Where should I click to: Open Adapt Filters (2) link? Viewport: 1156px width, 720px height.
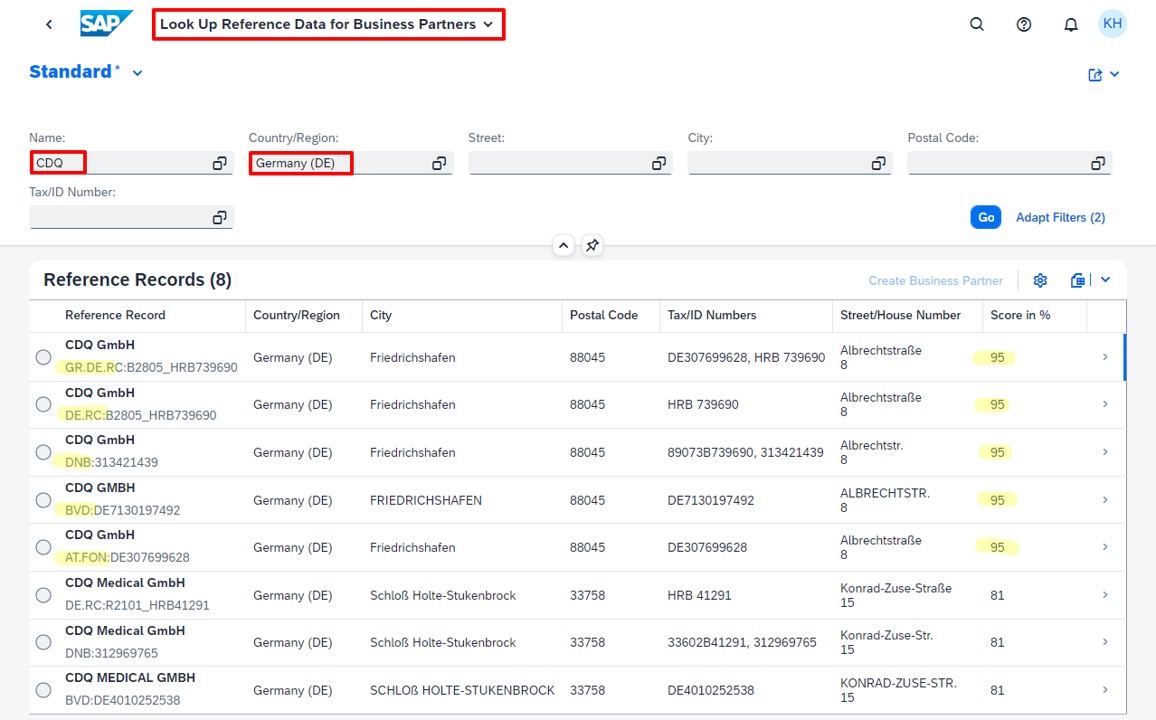[x=1060, y=217]
